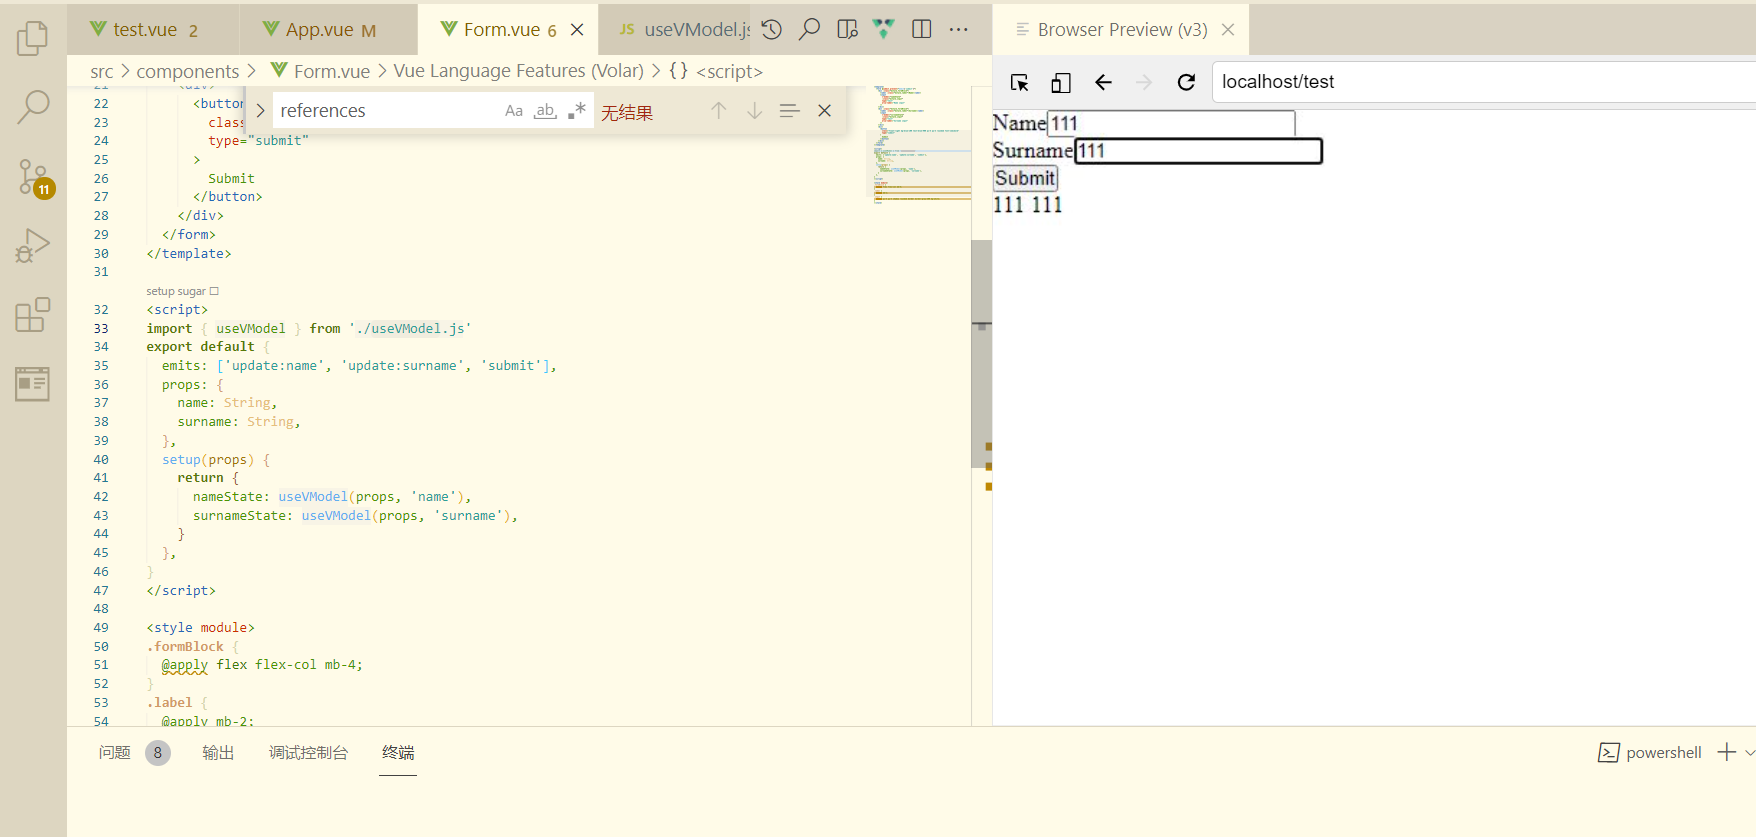Image resolution: width=1756 pixels, height=837 pixels.
Task: Toggle Use Regular Expression in find widget
Action: point(576,111)
